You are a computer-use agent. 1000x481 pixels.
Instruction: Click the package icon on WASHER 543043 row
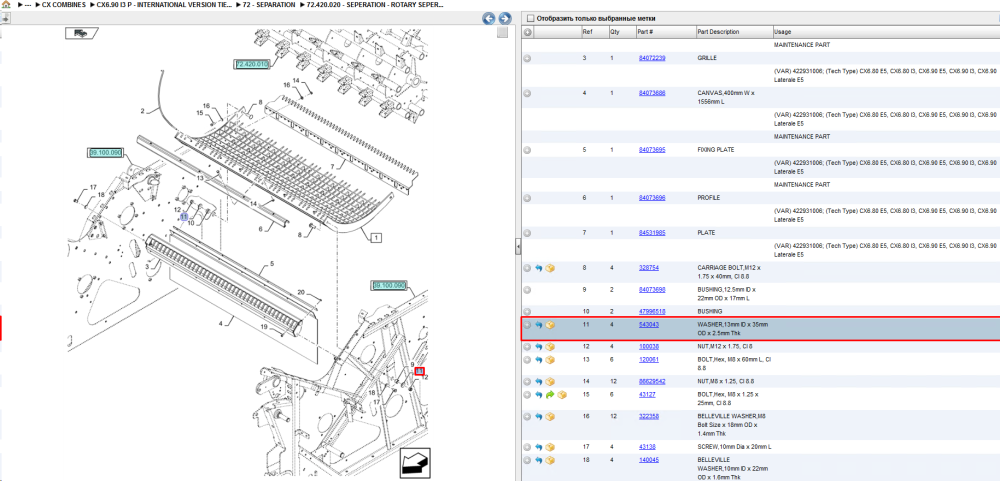(550, 325)
